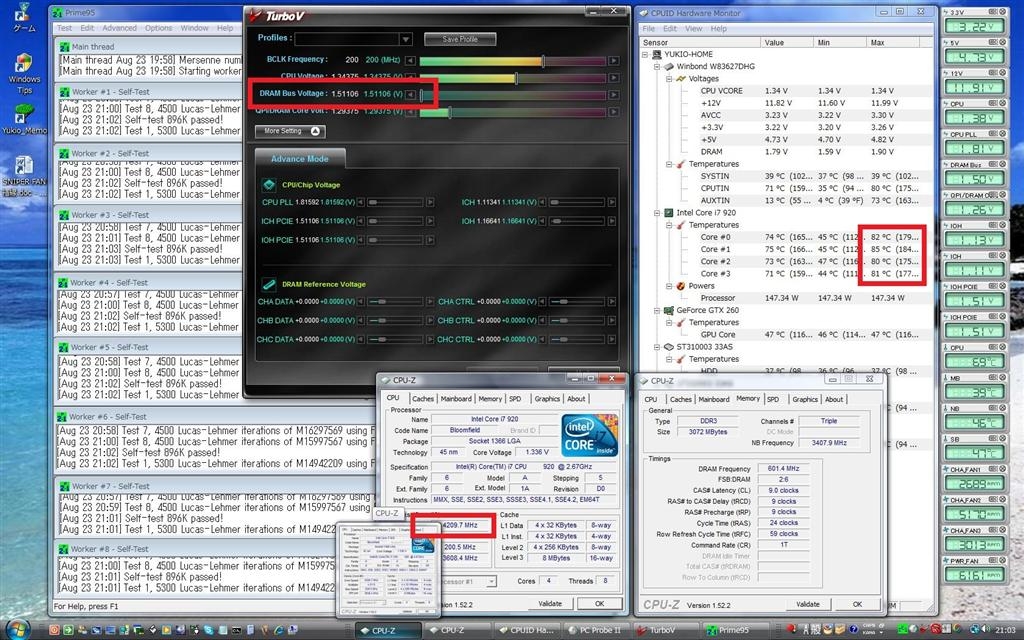Decrease BCLK Frequency with its left arrow in TurboV
Screen dimensions: 1024x640
409,60
